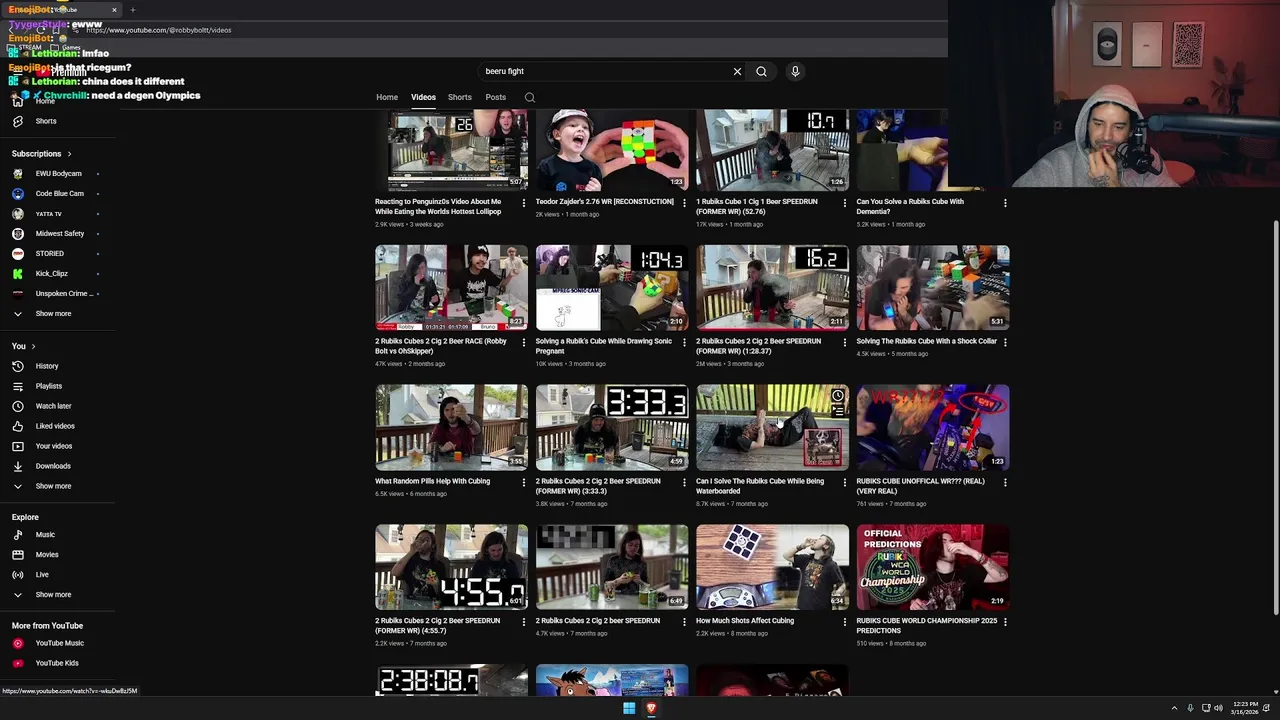1280x720 pixels.
Task: Open the Subscriptions header chevron
Action: coord(69,154)
